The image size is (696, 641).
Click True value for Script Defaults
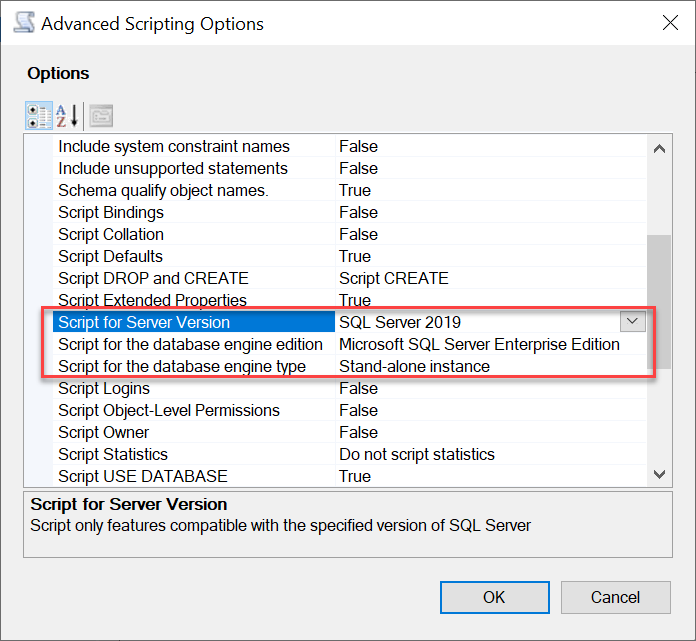[355, 256]
